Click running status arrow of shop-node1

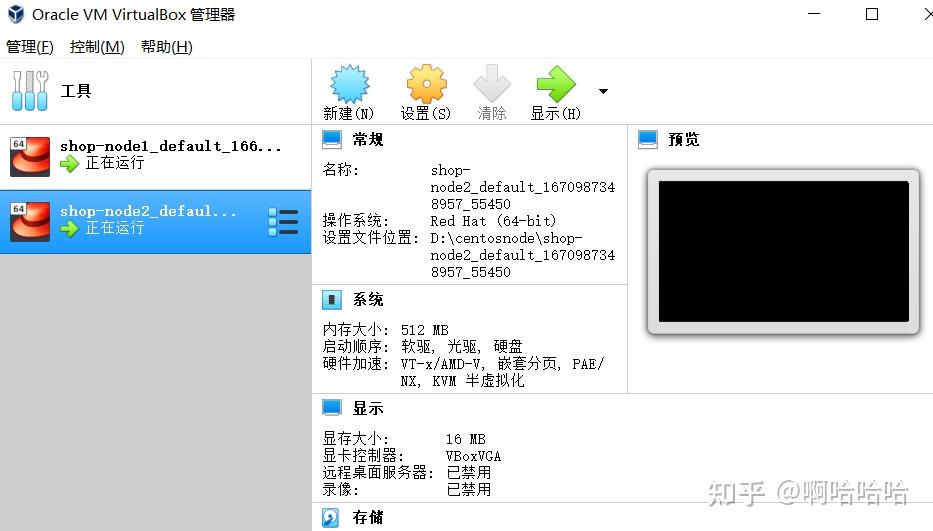[x=70, y=163]
